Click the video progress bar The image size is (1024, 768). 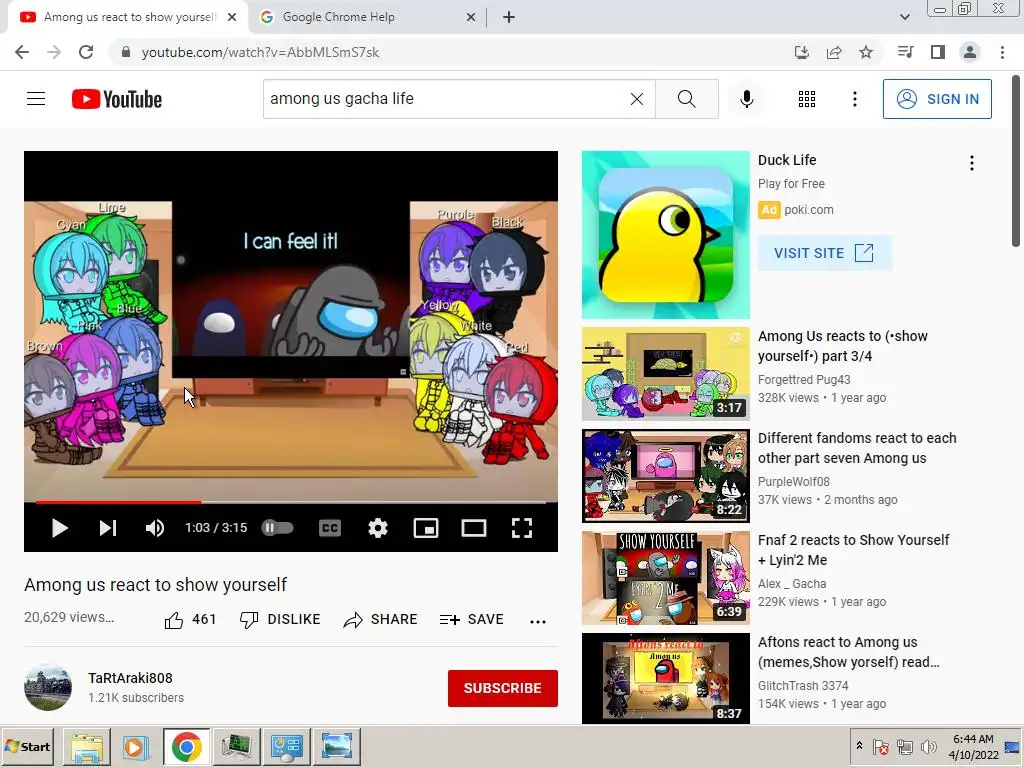pyautogui.click(x=291, y=502)
